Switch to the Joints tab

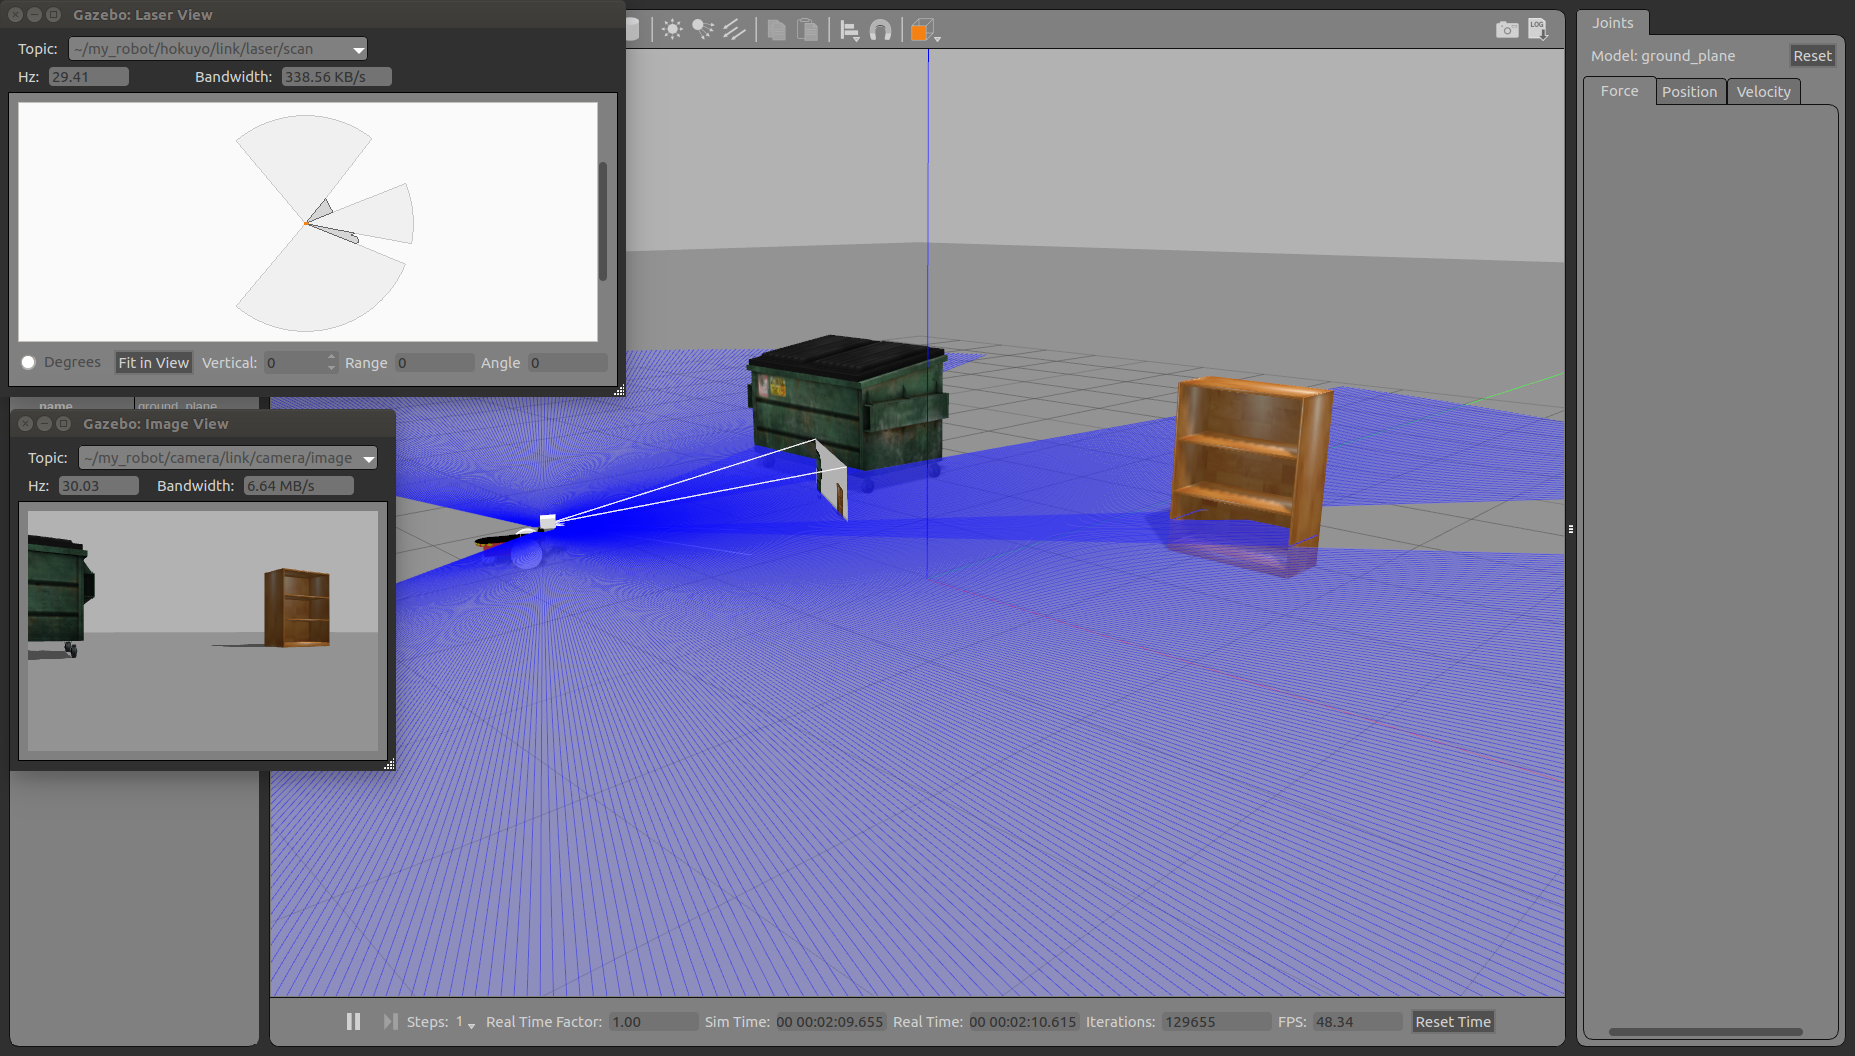point(1612,22)
